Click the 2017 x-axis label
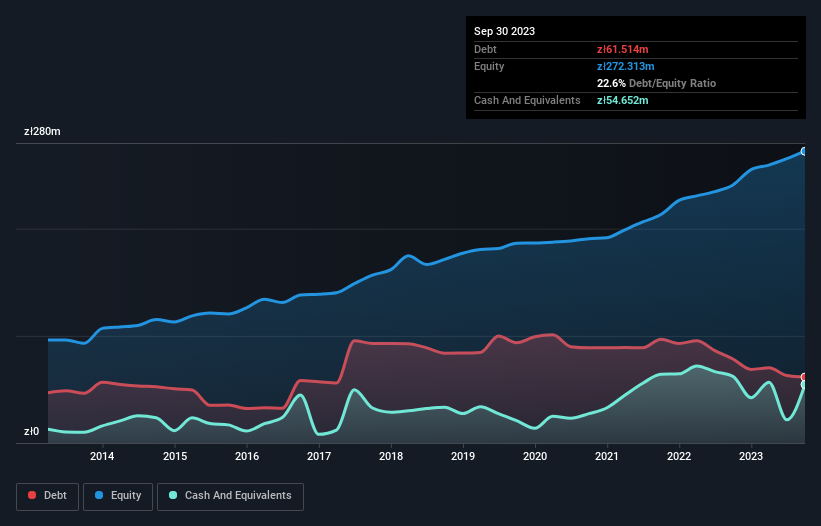This screenshot has height=526, width=821. click(319, 456)
